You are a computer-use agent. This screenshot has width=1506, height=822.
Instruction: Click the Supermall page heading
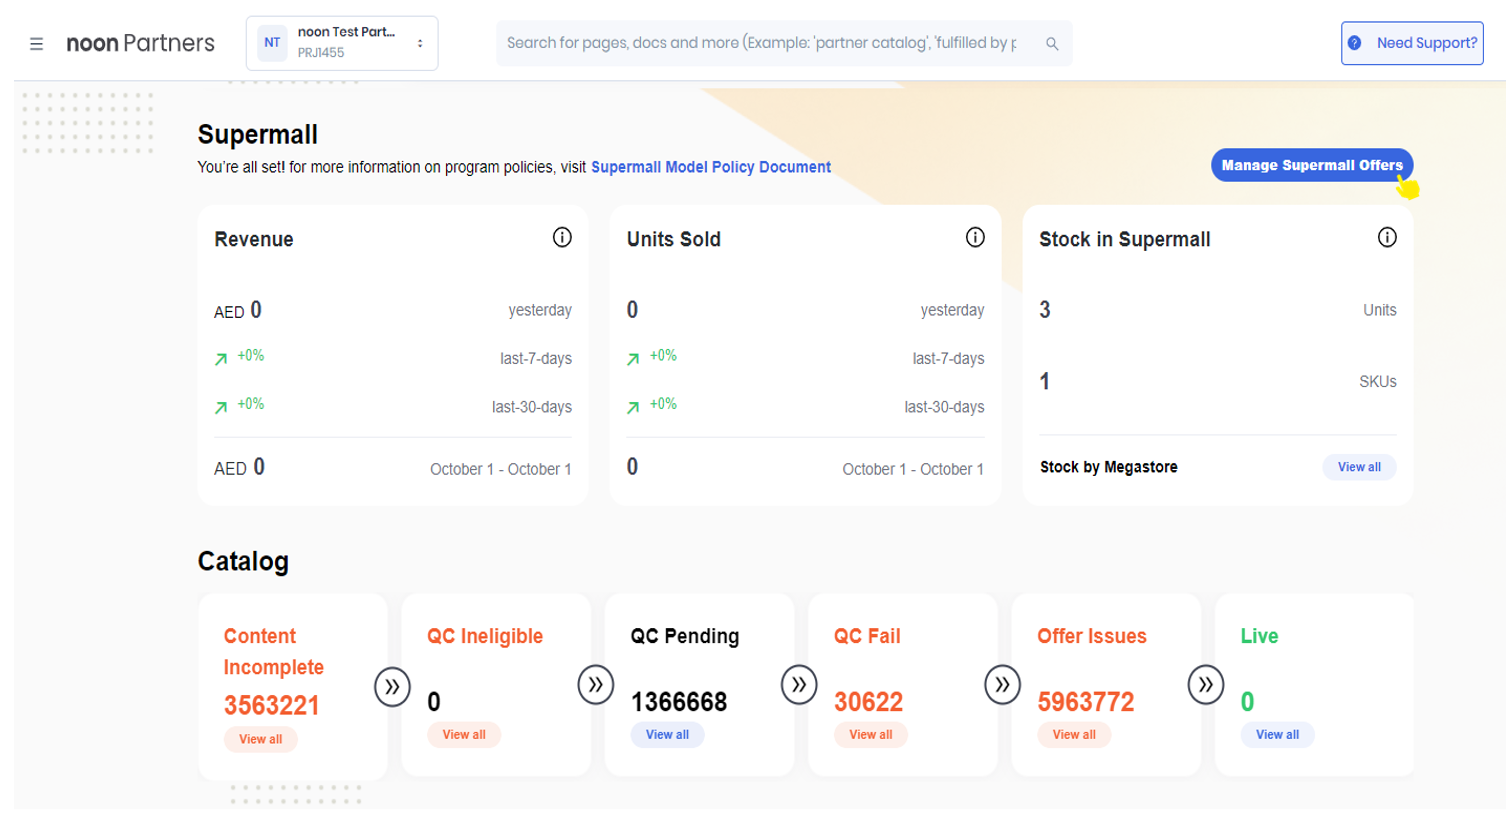[x=258, y=134]
